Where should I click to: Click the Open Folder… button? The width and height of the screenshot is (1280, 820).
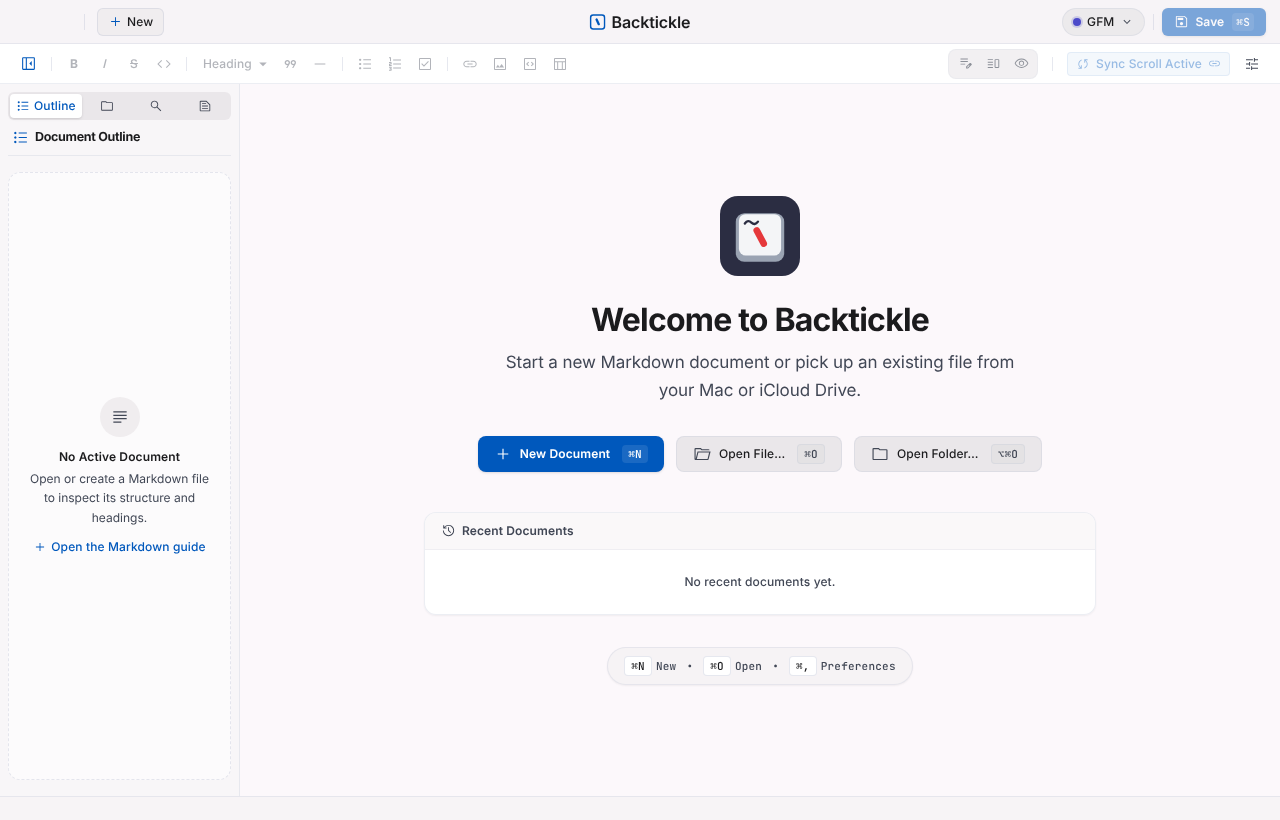[948, 454]
